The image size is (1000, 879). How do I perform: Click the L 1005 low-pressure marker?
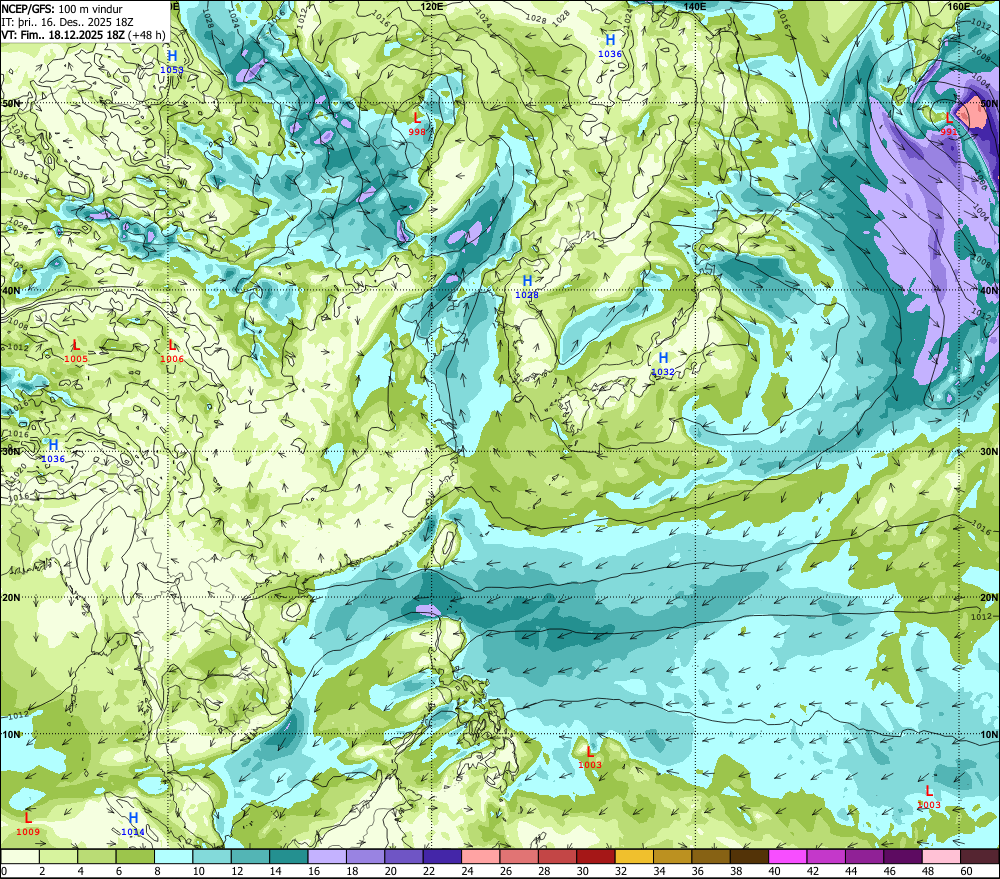[76, 351]
